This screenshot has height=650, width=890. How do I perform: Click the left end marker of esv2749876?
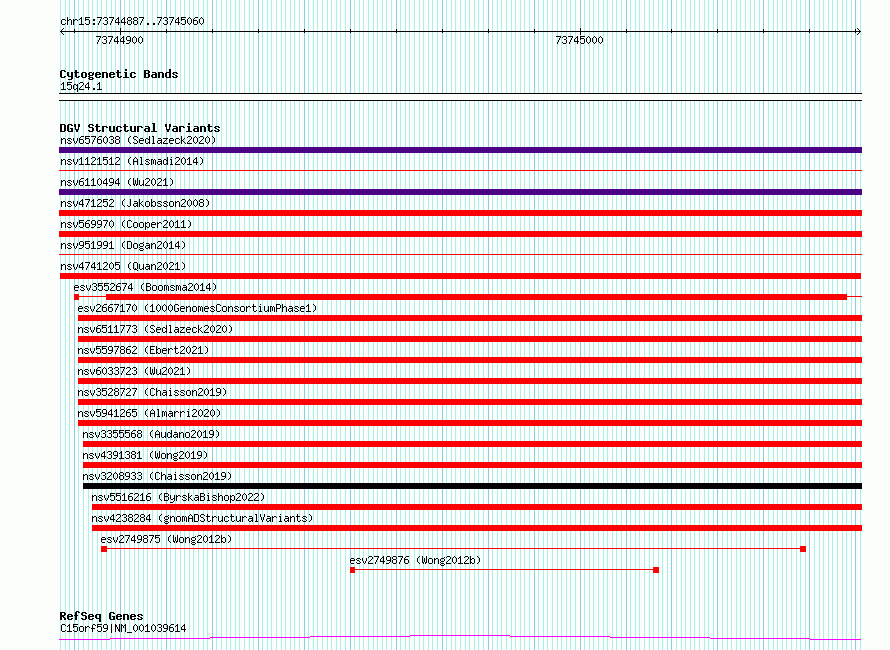tap(352, 570)
